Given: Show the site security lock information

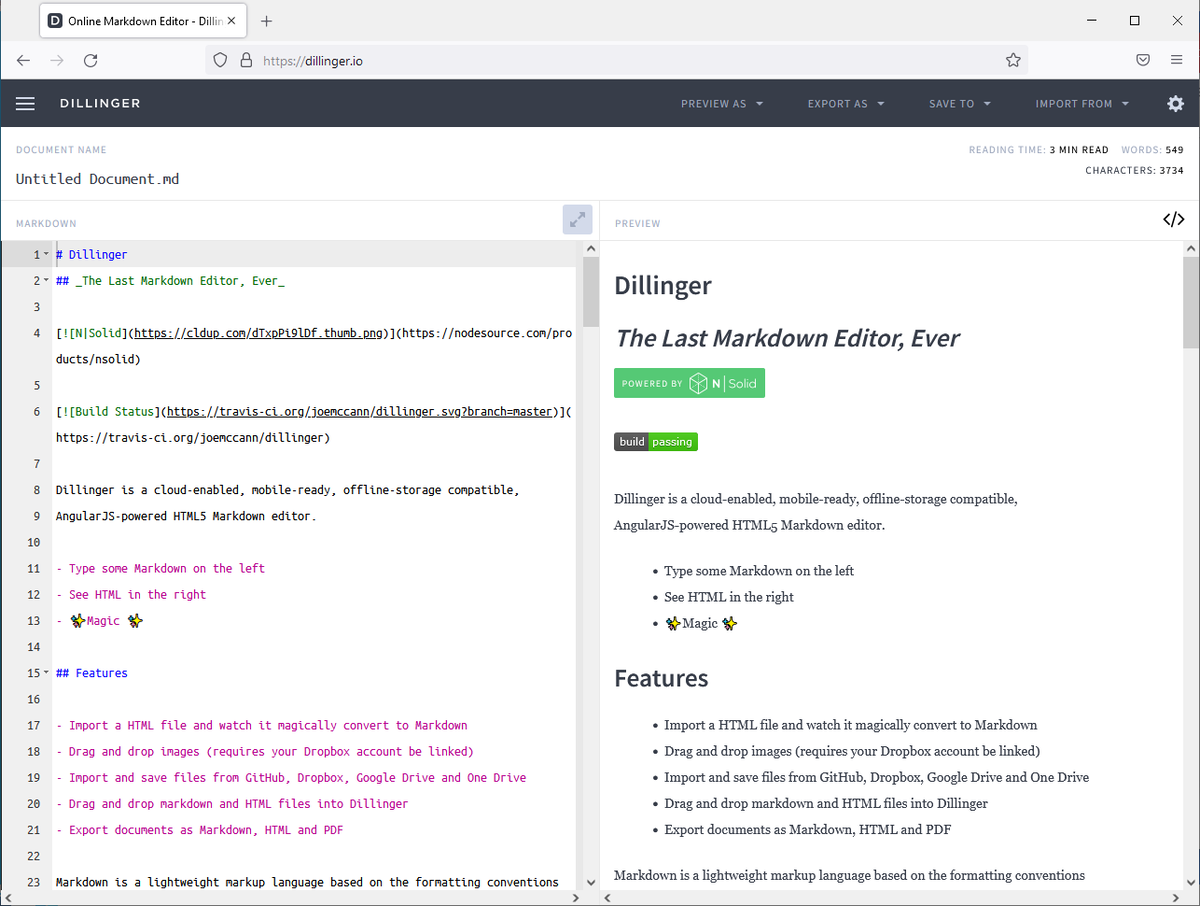Looking at the screenshot, I should click(246, 60).
